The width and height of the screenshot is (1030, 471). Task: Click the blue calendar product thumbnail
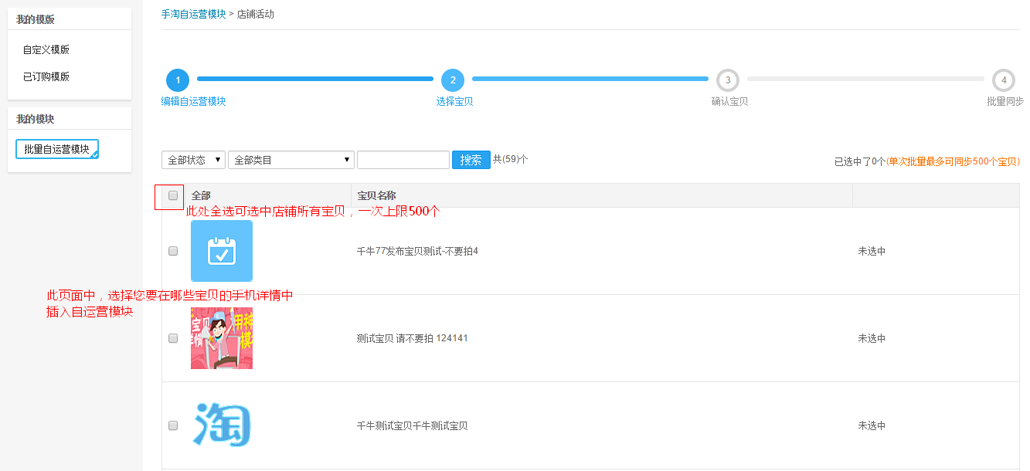221,251
